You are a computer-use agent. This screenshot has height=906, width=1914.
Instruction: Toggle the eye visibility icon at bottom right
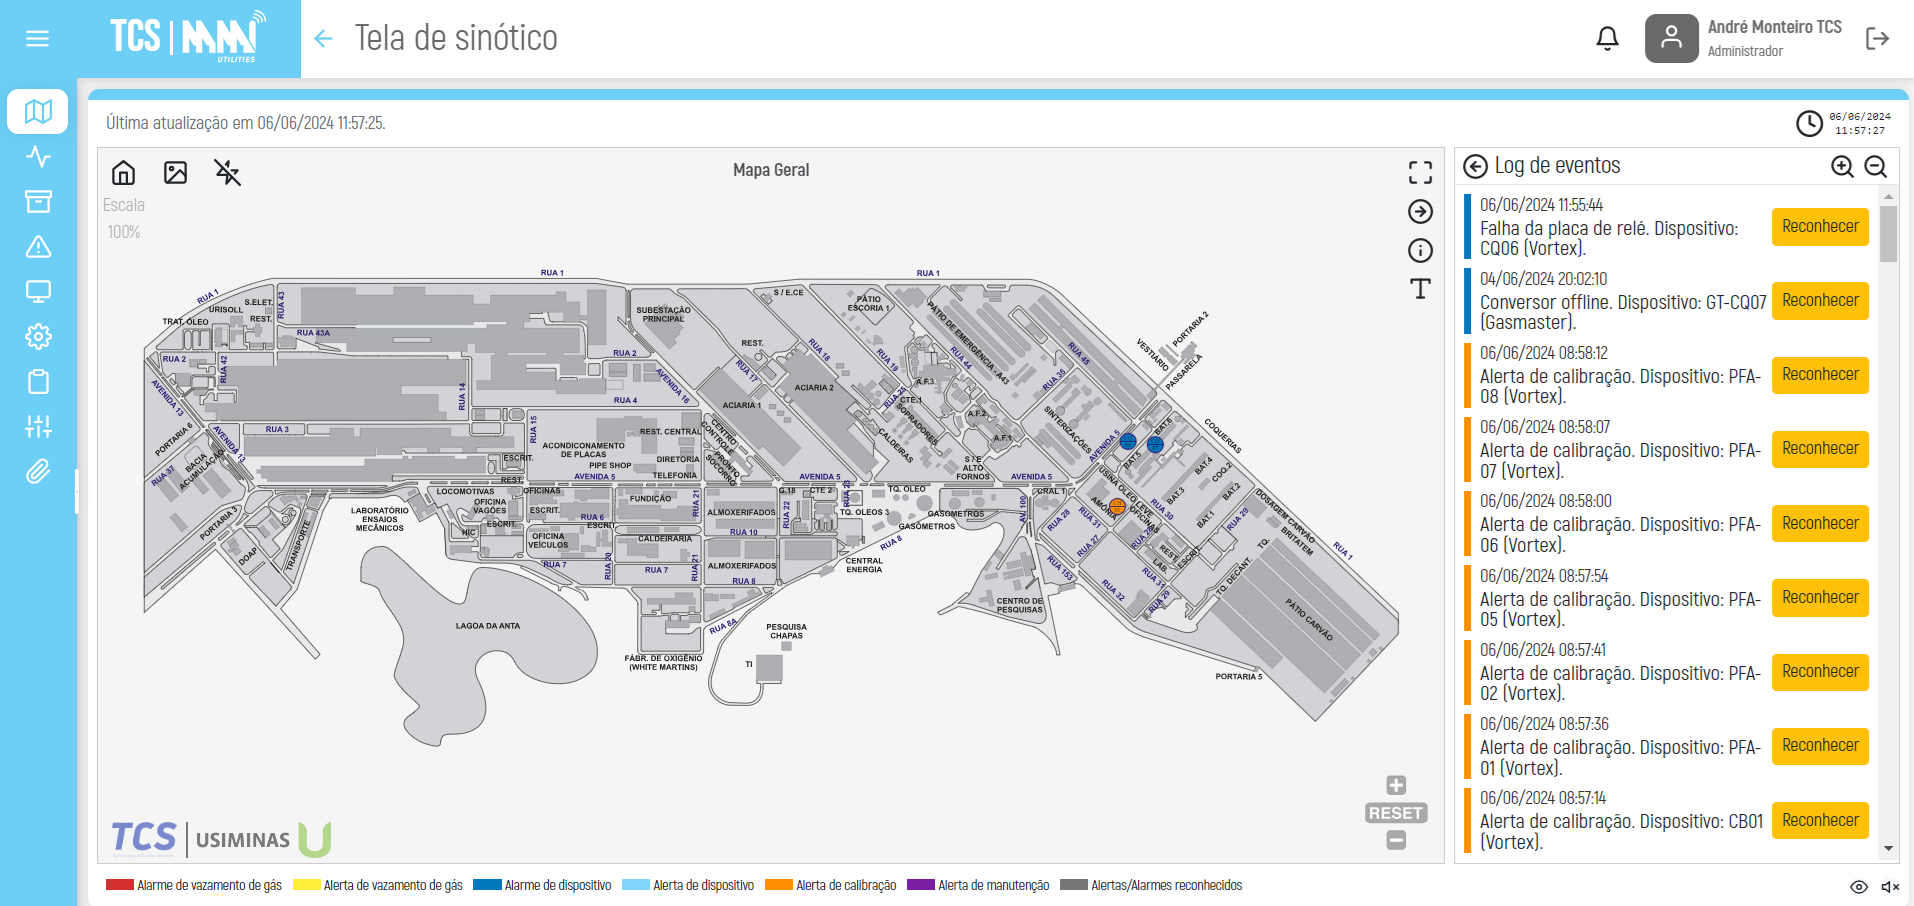click(1859, 887)
